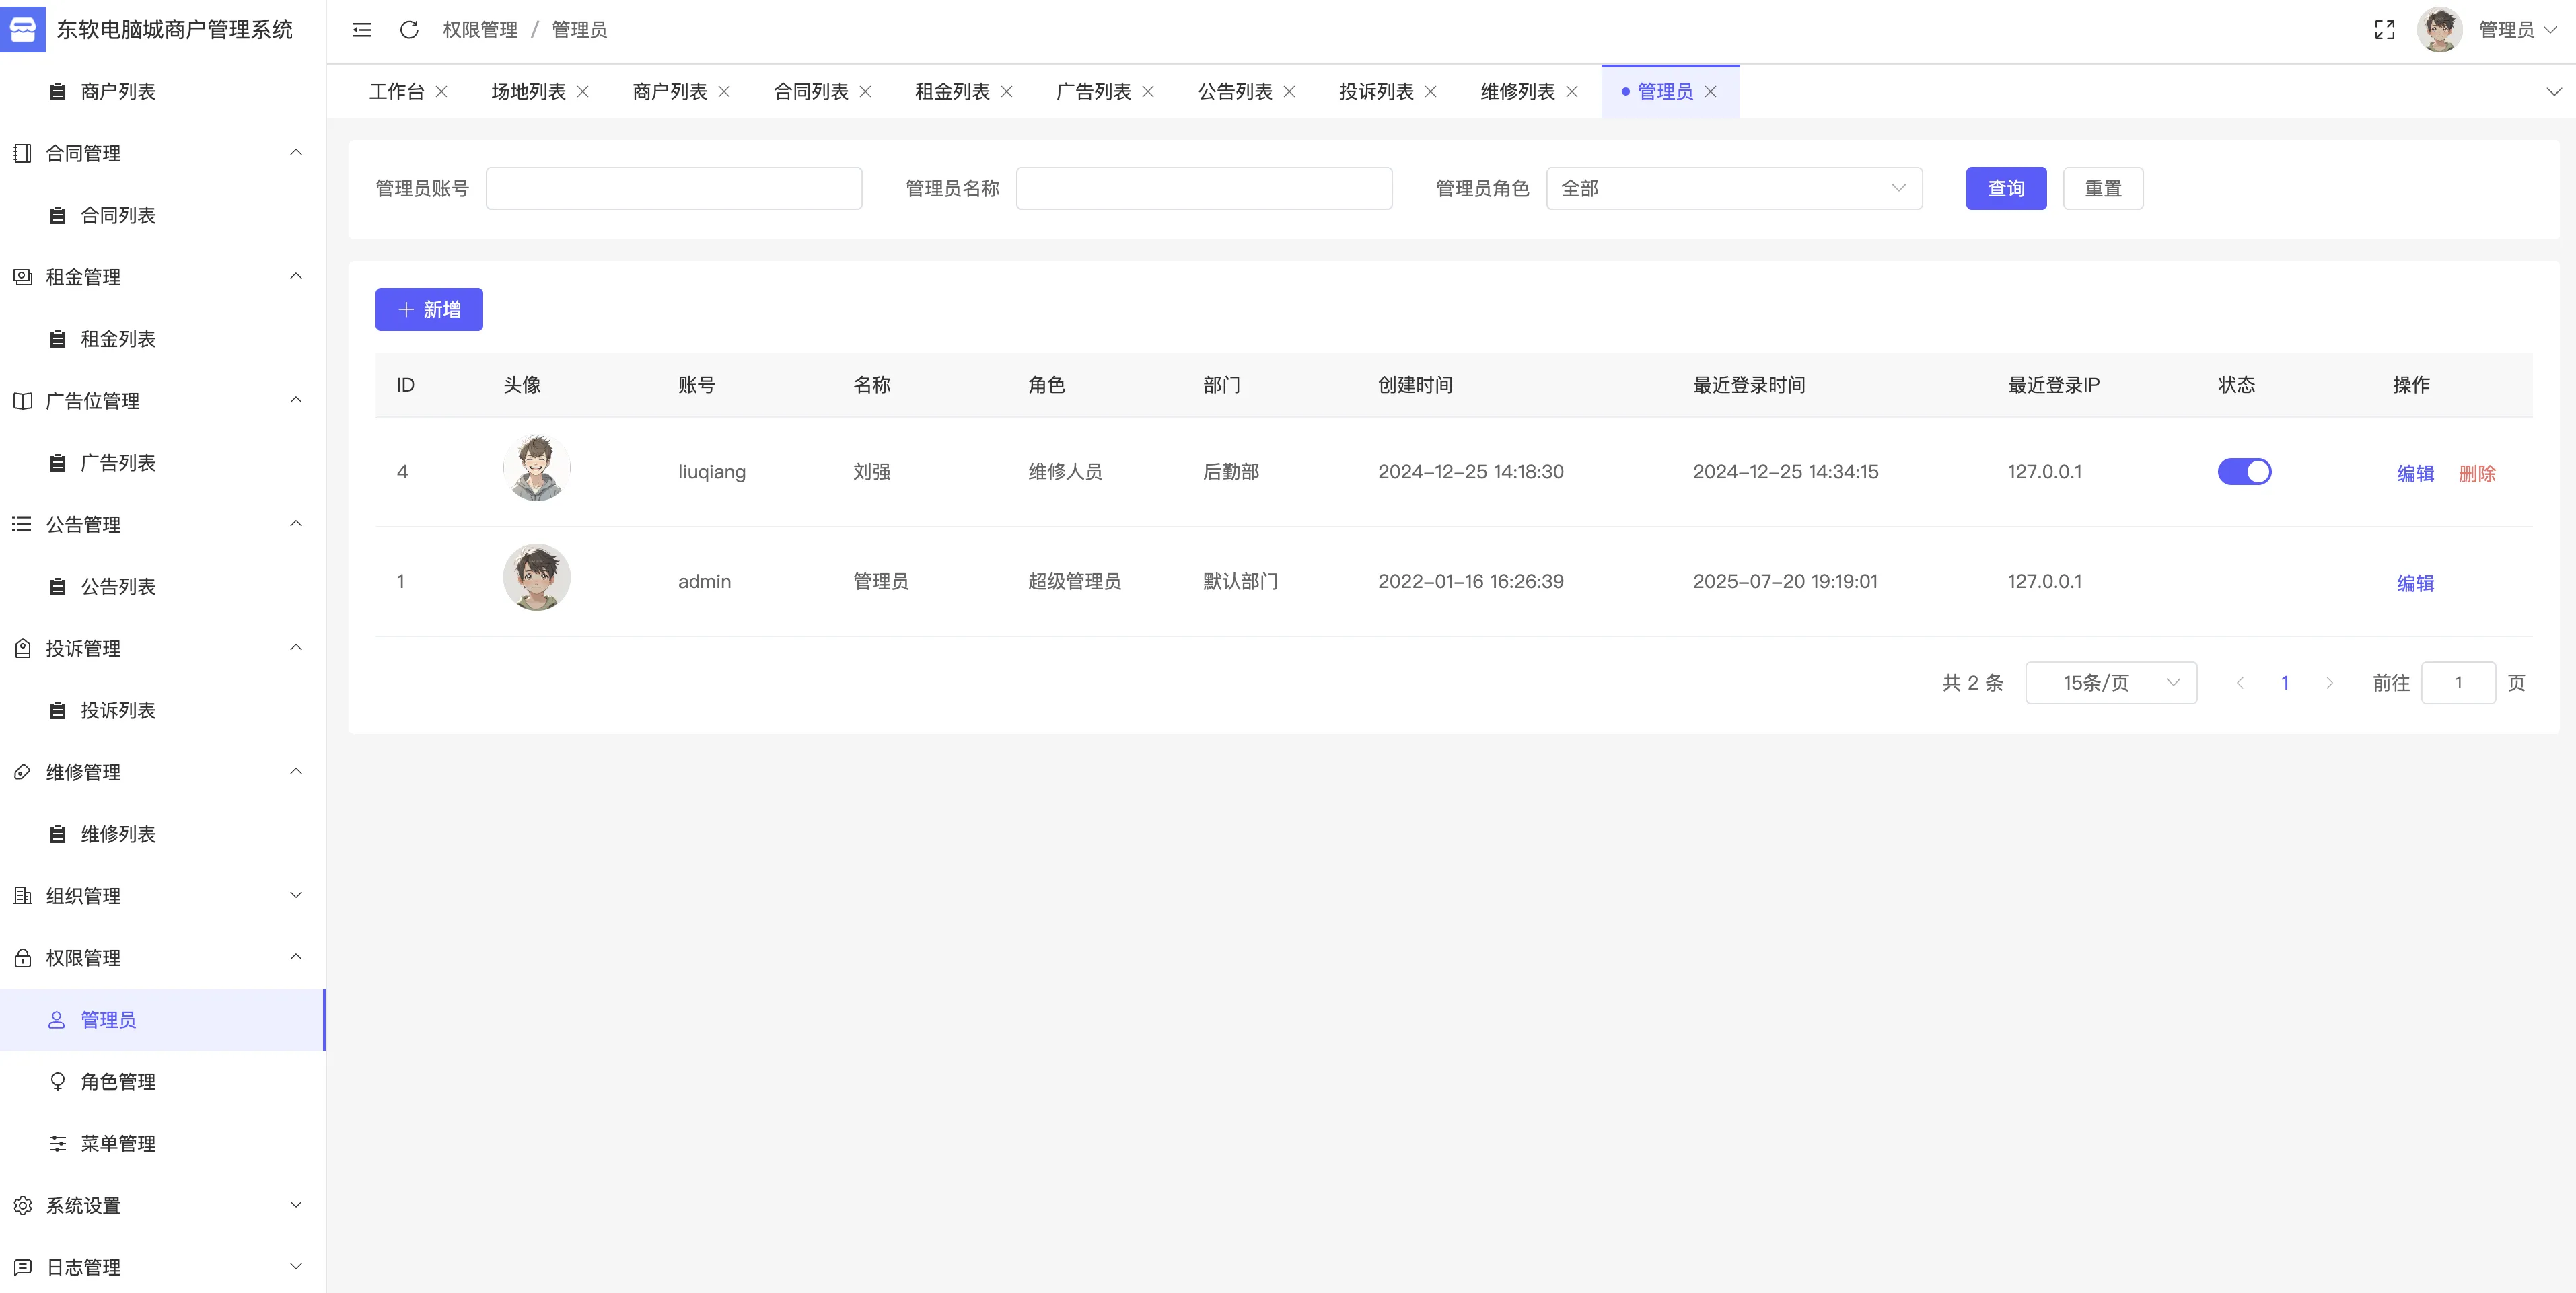
Task: Enter fullscreen mode via top-right icon
Action: pos(2384,30)
